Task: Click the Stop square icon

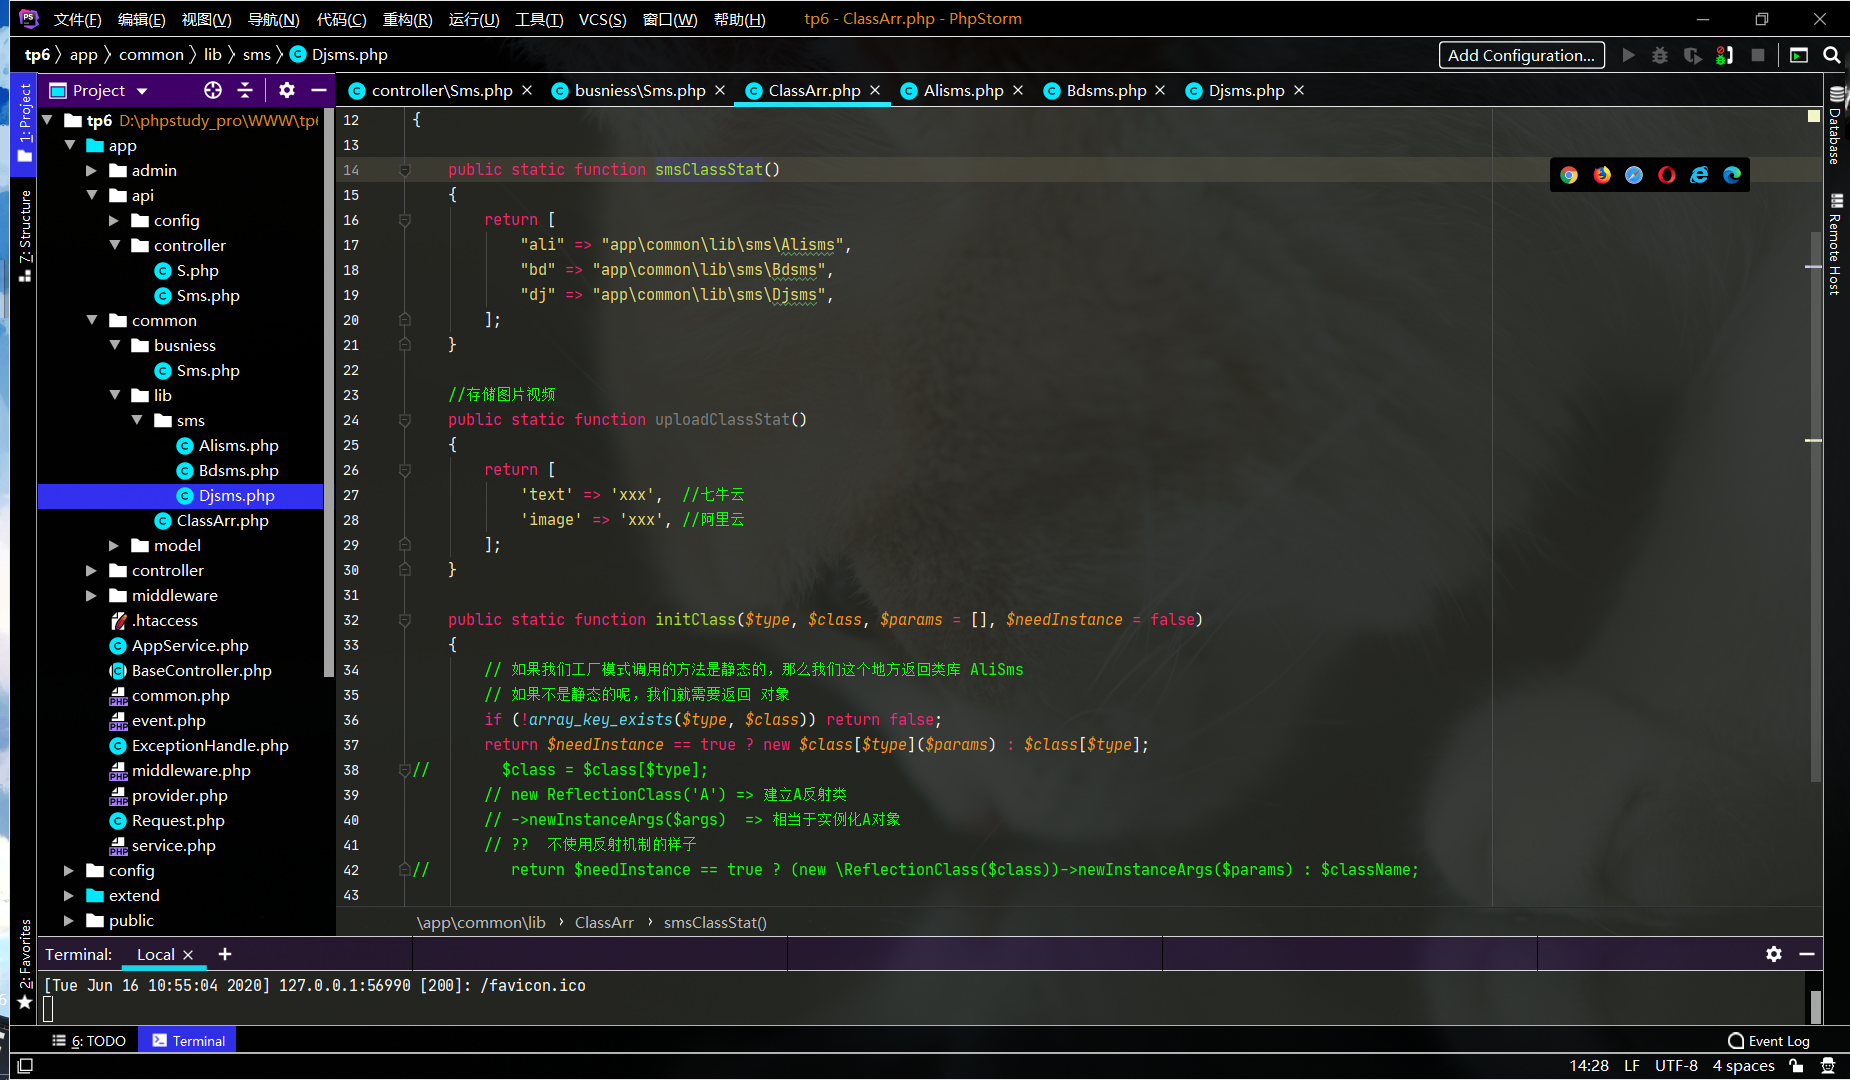Action: click(x=1758, y=55)
